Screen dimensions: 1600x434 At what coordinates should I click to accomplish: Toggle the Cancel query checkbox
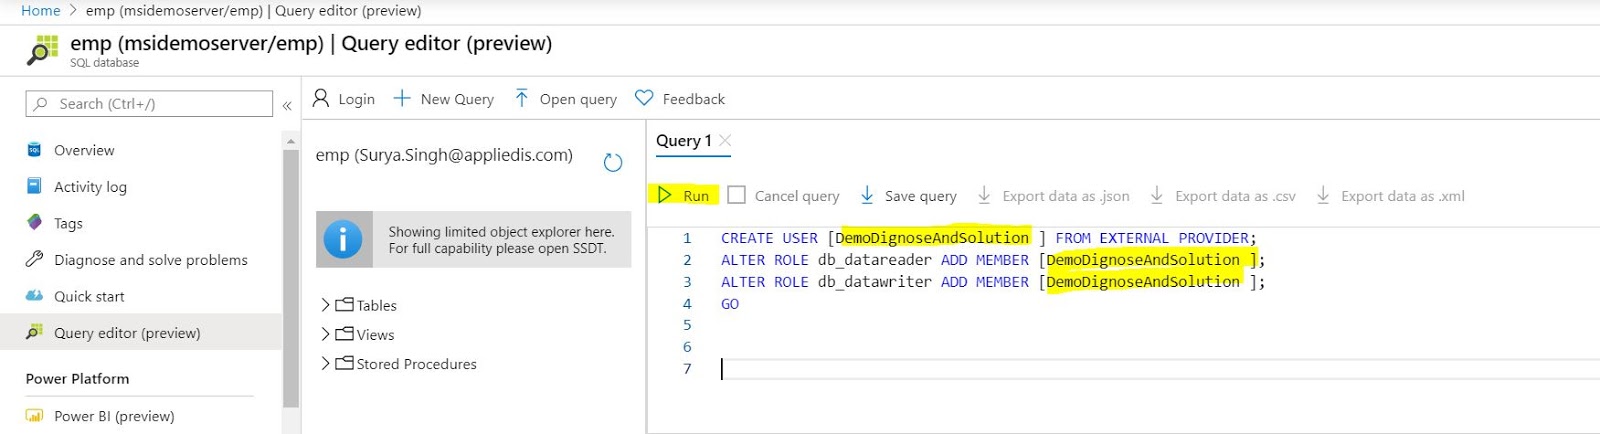[x=736, y=195]
